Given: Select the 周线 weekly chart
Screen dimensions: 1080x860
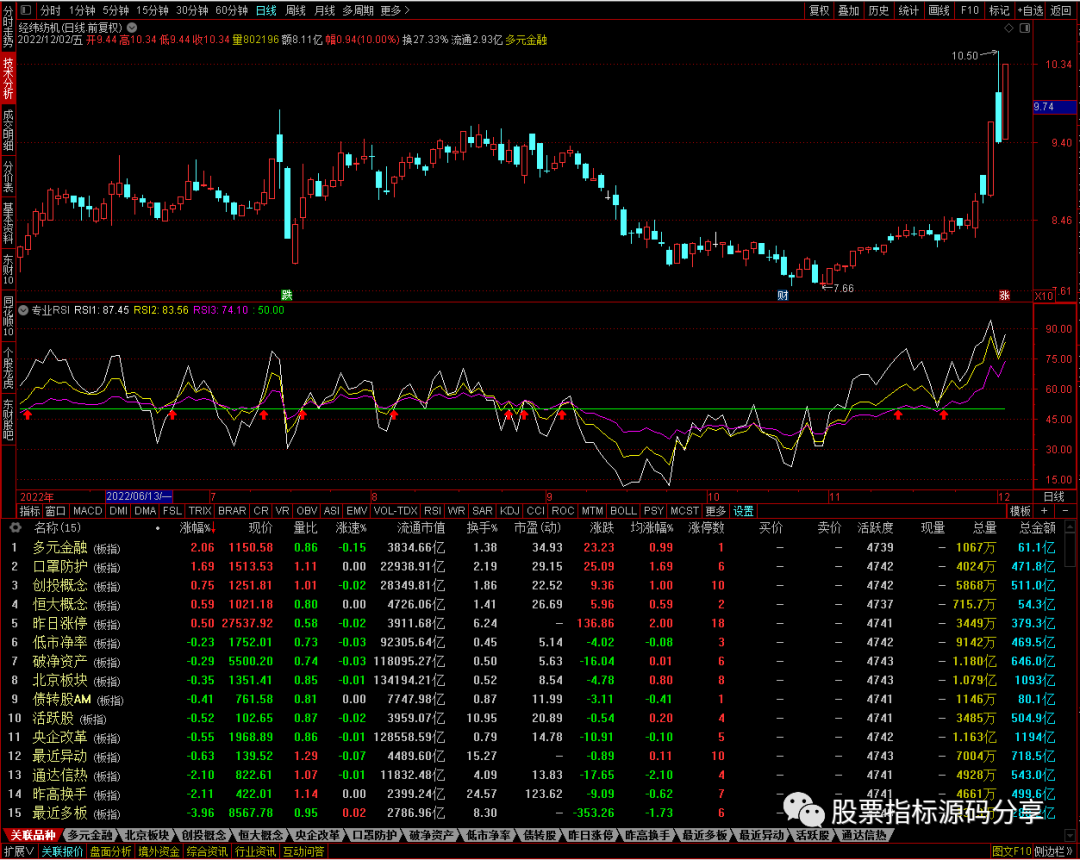Looking at the screenshot, I should coord(296,10).
